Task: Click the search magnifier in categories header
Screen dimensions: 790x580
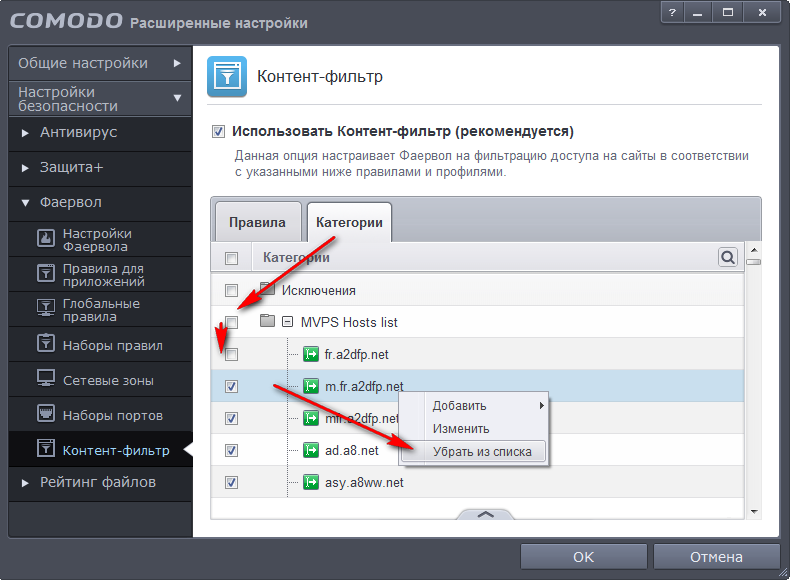Action: (728, 257)
